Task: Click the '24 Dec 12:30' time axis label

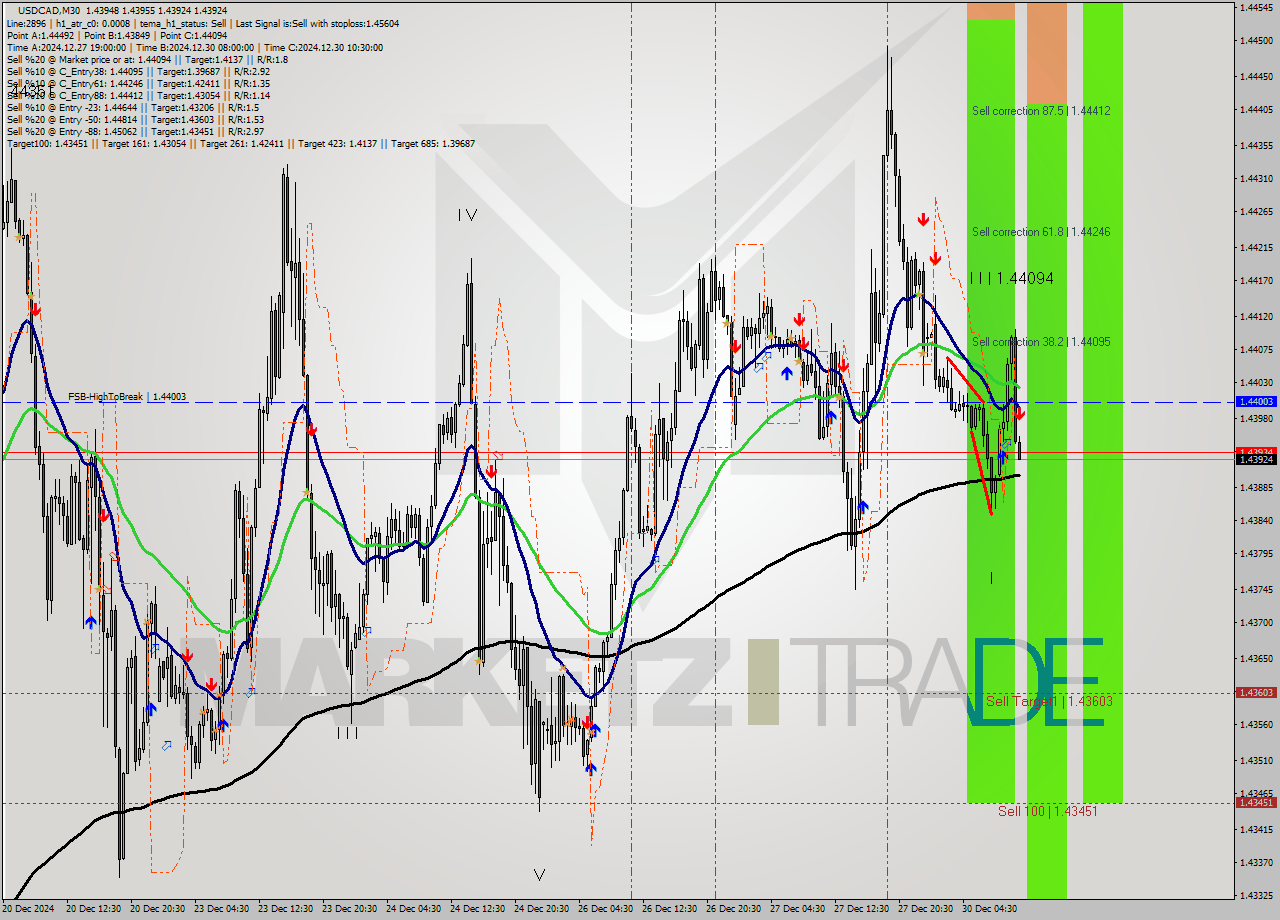Action: click(477, 908)
